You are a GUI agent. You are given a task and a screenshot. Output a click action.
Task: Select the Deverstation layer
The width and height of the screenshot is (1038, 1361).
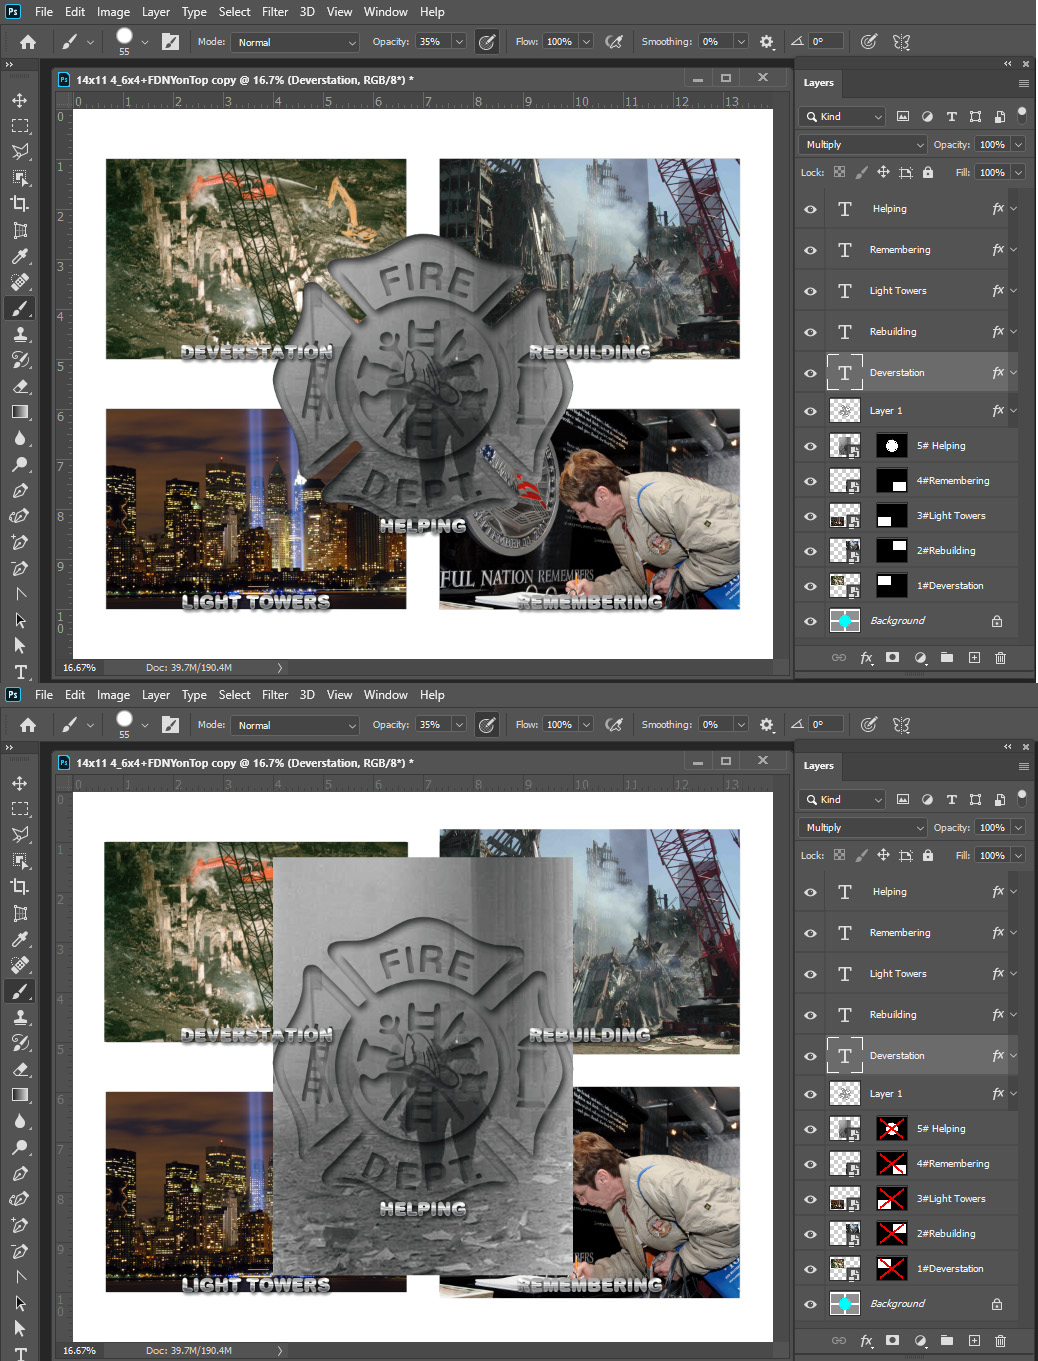click(897, 371)
